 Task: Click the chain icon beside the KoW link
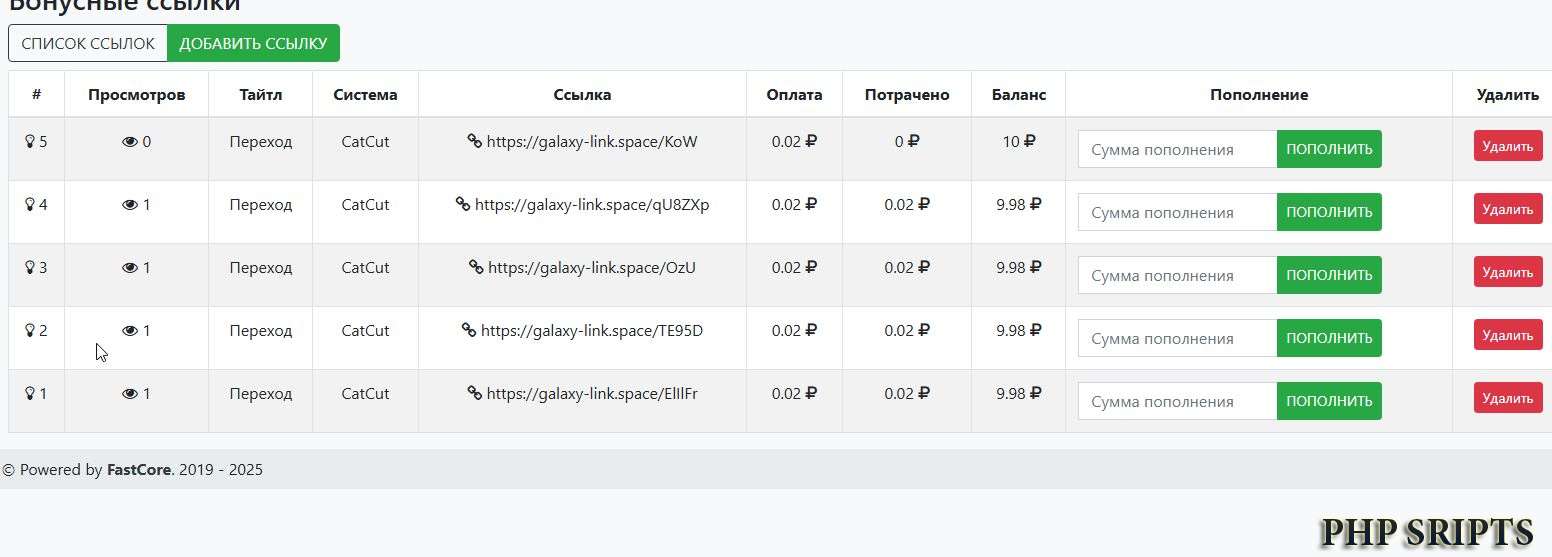click(x=475, y=142)
